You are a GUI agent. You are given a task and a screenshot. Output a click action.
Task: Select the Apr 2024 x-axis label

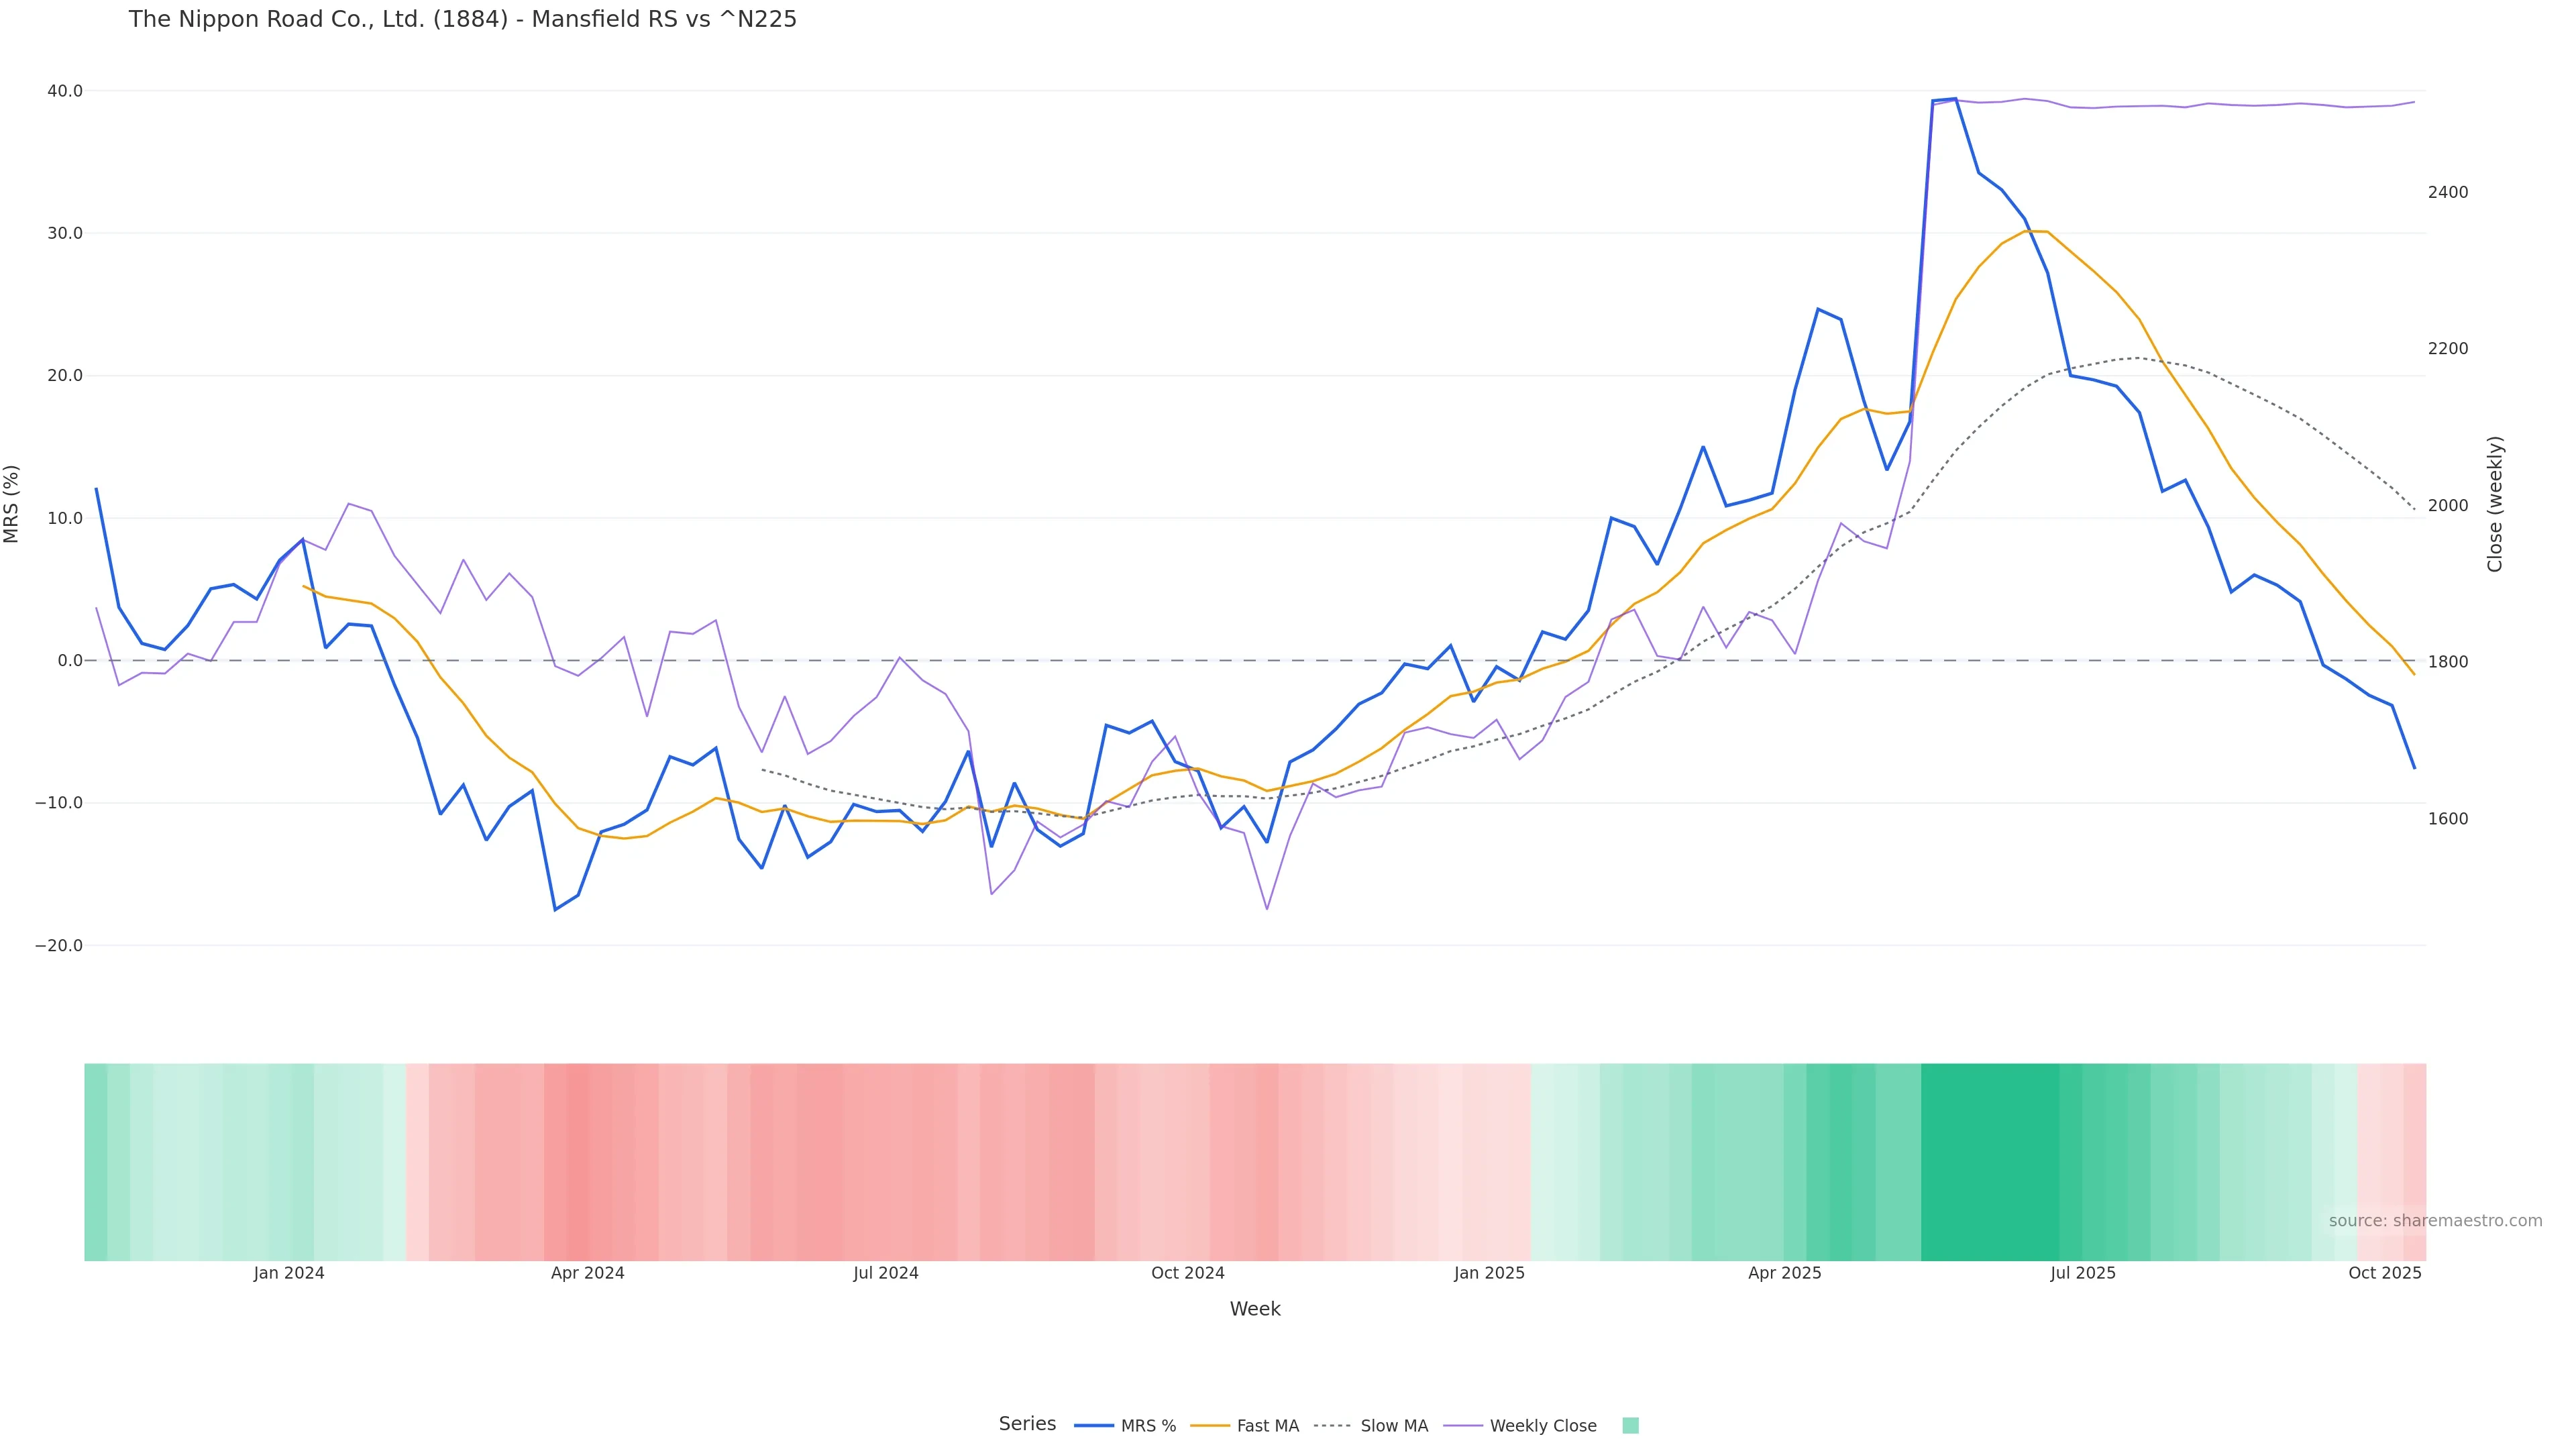pos(587,1273)
